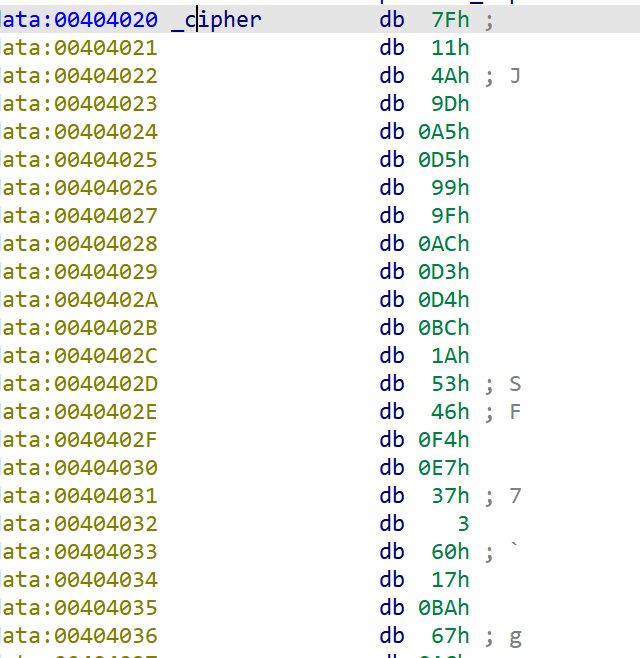Select address 00404025 row
Image resolution: width=640 pixels, height=658 pixels.
(x=80, y=160)
